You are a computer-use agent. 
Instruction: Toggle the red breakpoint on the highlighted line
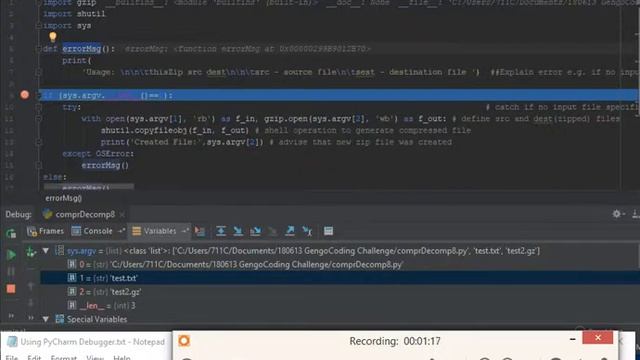pyautogui.click(x=25, y=95)
